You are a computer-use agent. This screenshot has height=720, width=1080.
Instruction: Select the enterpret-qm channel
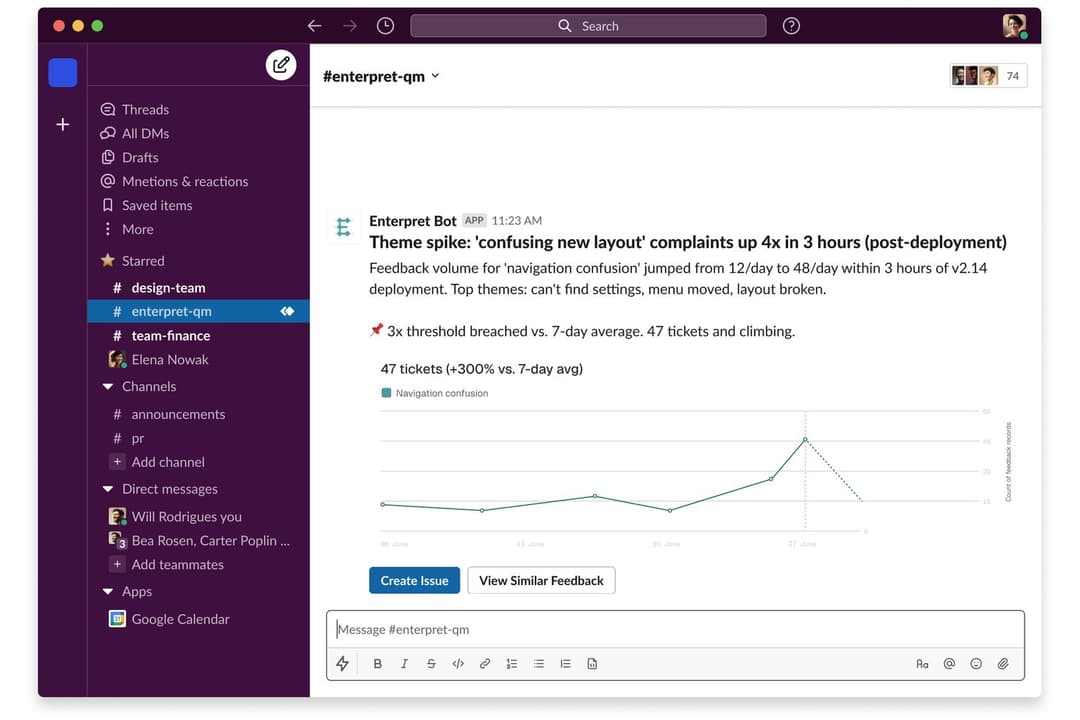click(198, 311)
